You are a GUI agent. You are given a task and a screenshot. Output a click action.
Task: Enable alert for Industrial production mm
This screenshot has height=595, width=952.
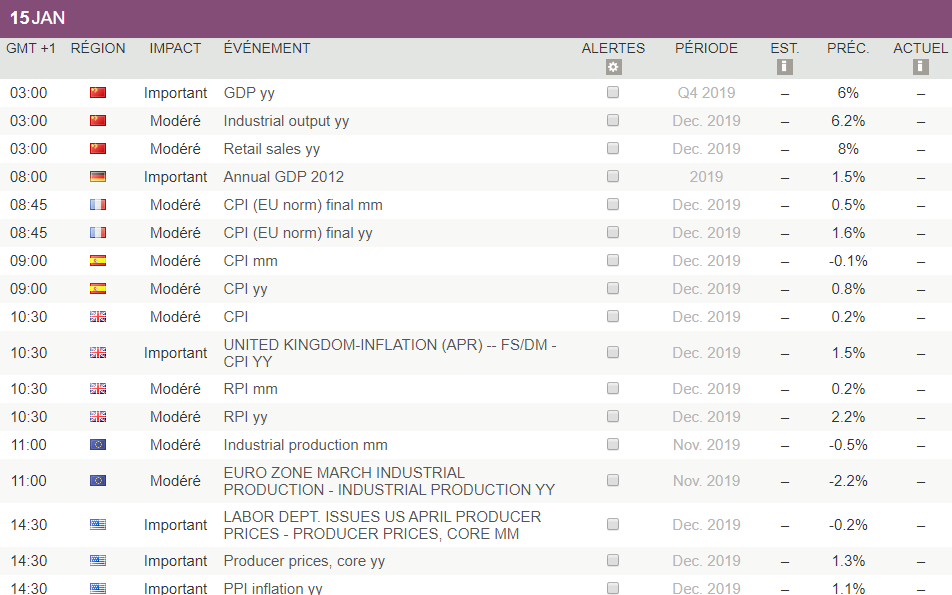613,444
